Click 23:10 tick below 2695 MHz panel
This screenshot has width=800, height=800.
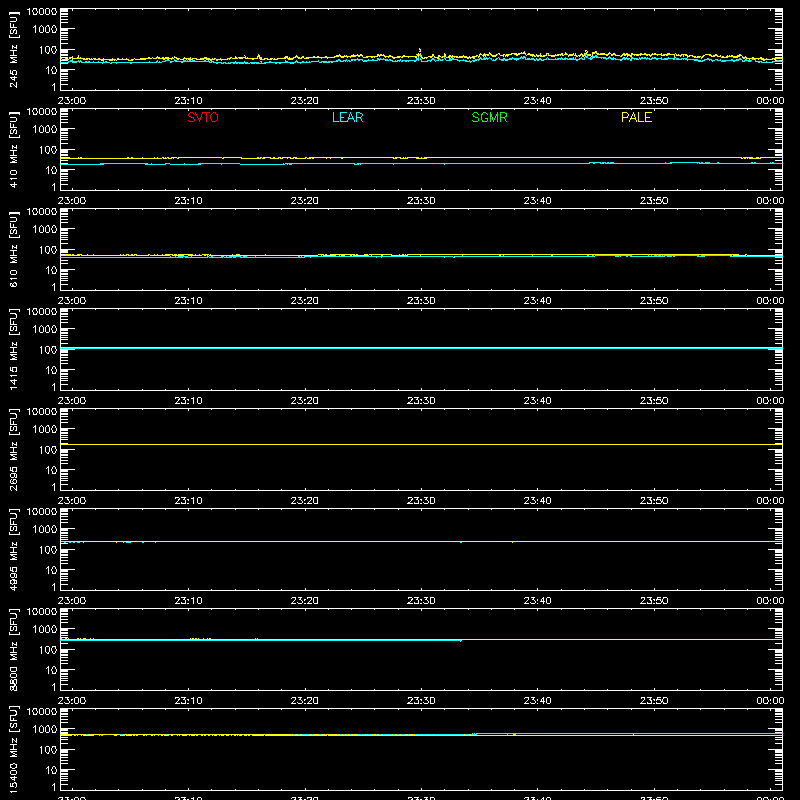pyautogui.click(x=188, y=501)
